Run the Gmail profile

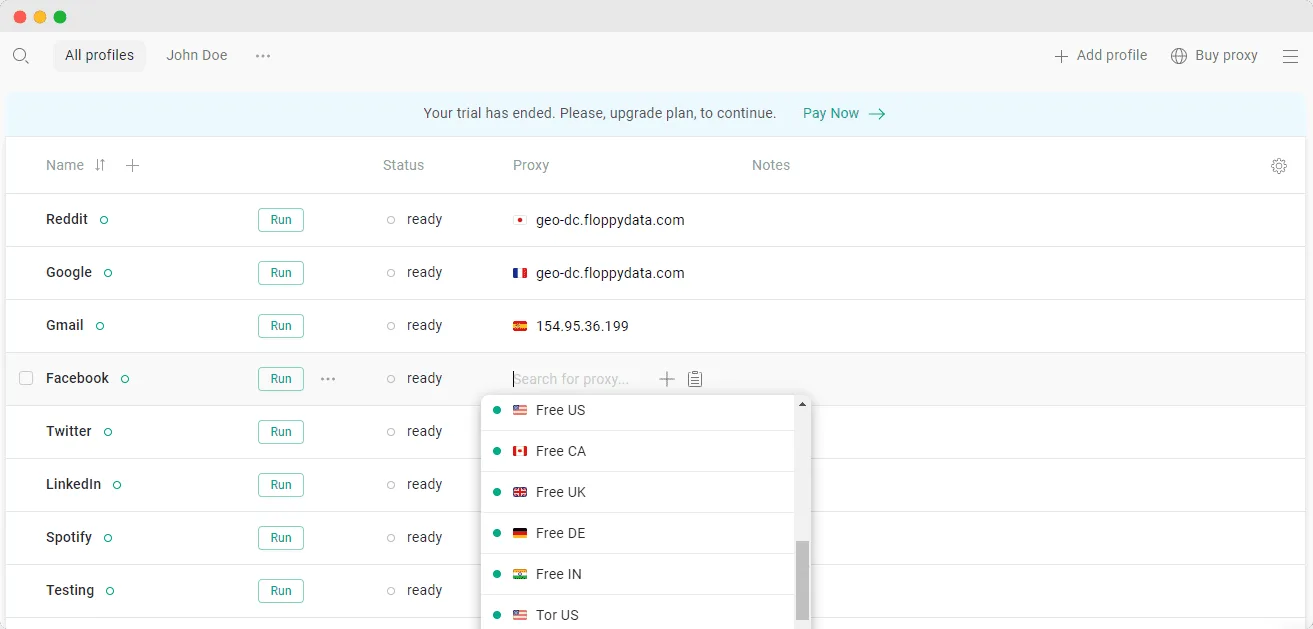(x=281, y=326)
